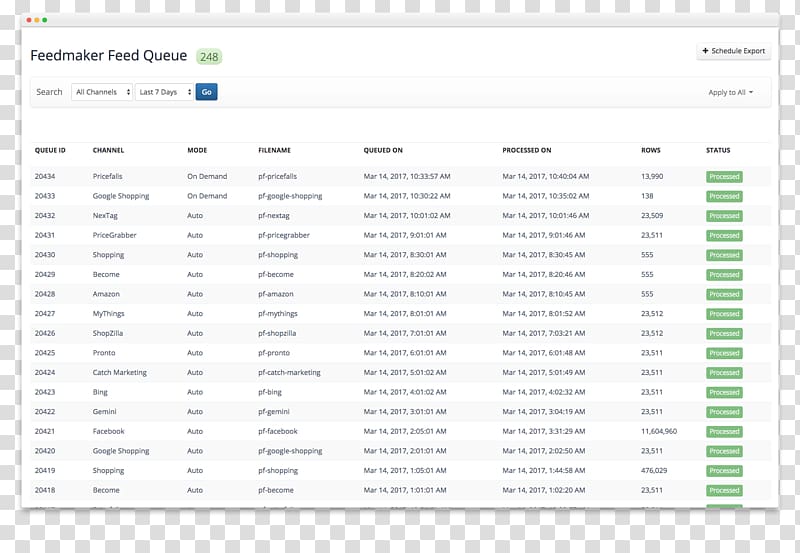
Task: Click the Search label
Action: click(x=49, y=92)
